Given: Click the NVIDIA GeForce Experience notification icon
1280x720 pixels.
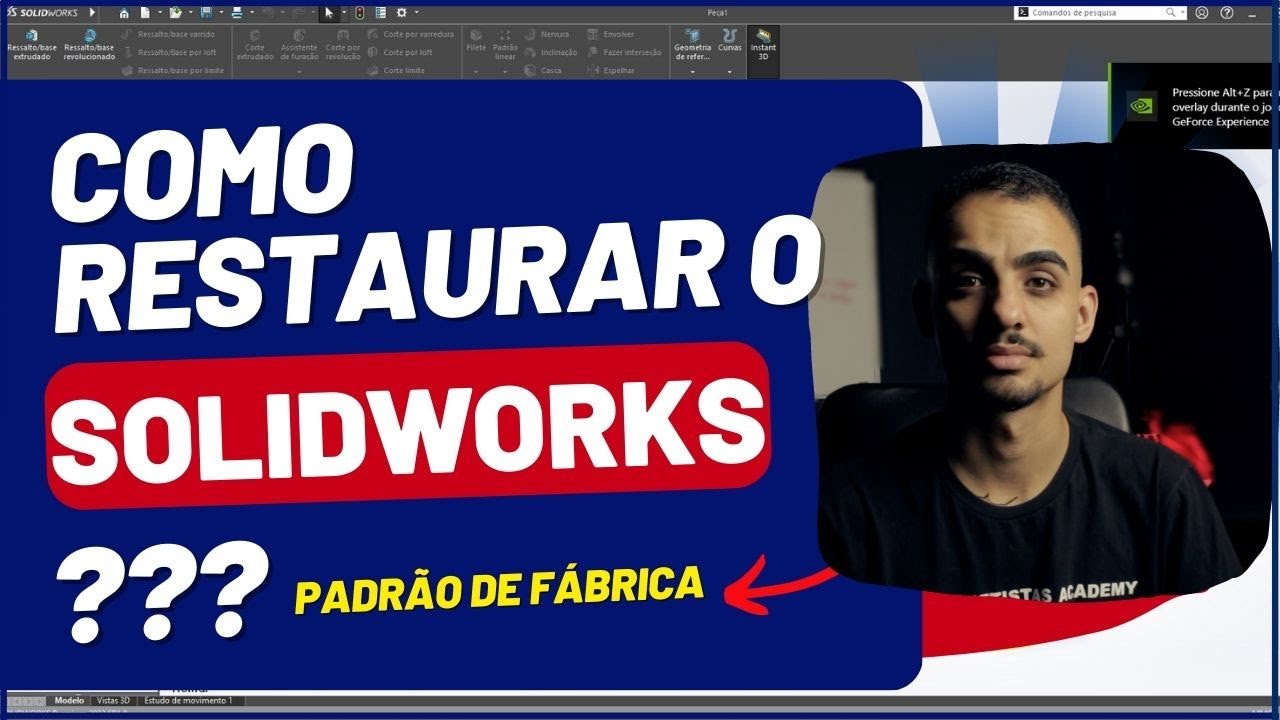Looking at the screenshot, I should pos(1142,105).
